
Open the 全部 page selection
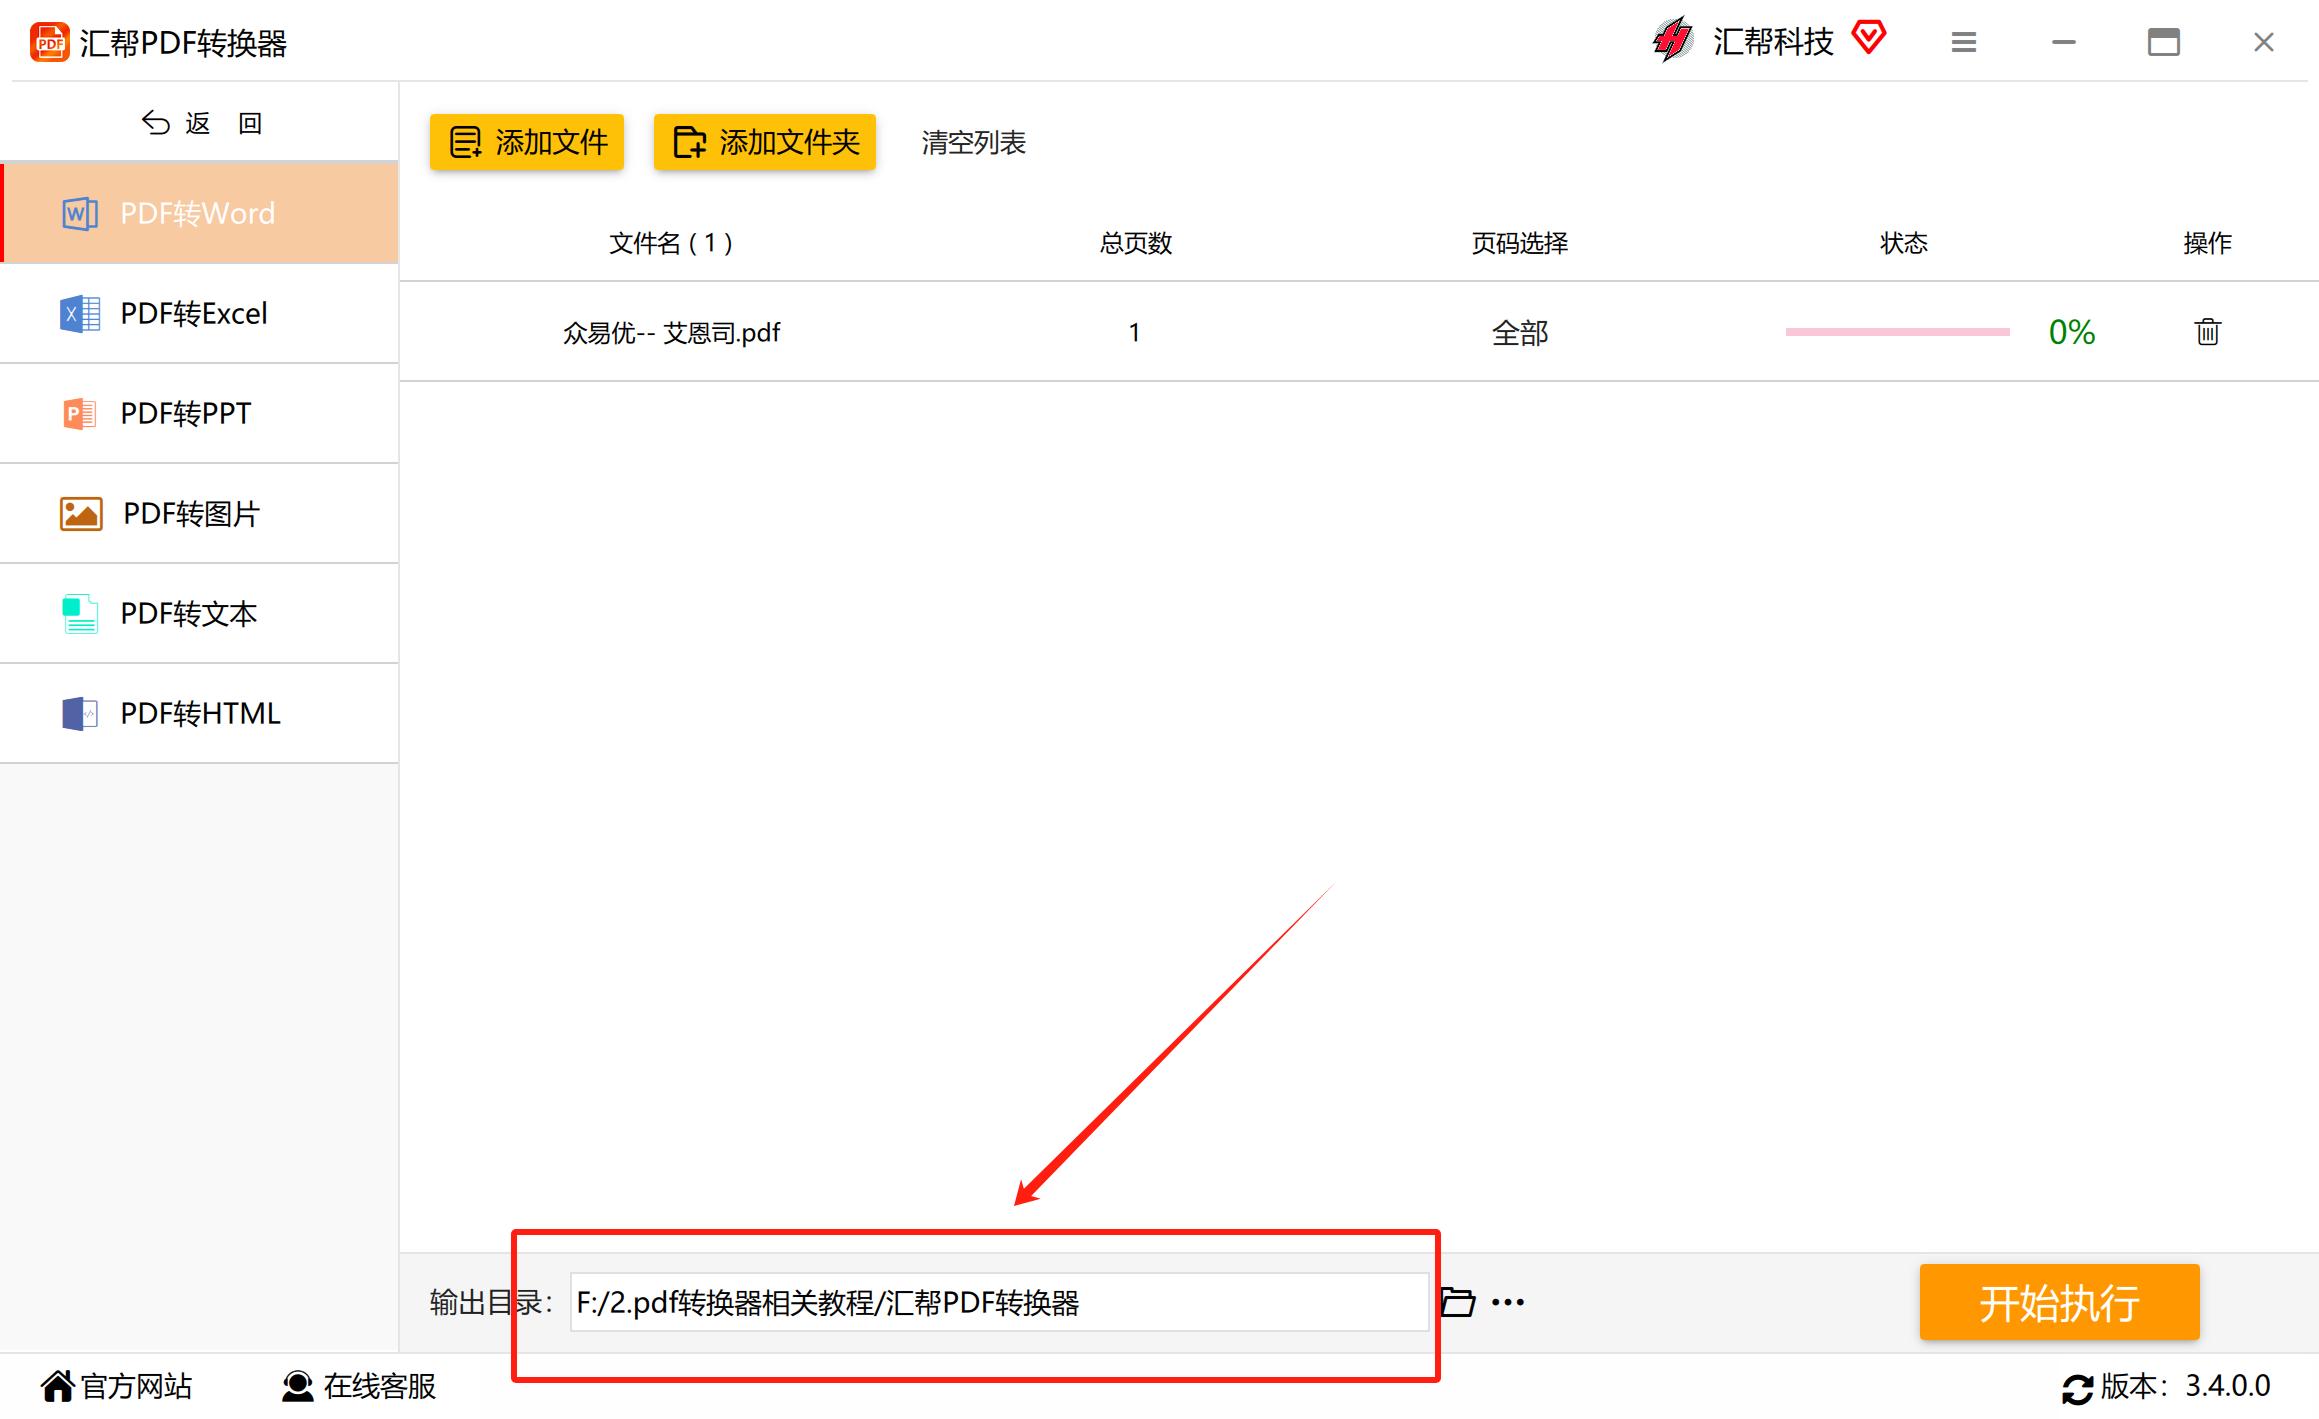tap(1519, 332)
